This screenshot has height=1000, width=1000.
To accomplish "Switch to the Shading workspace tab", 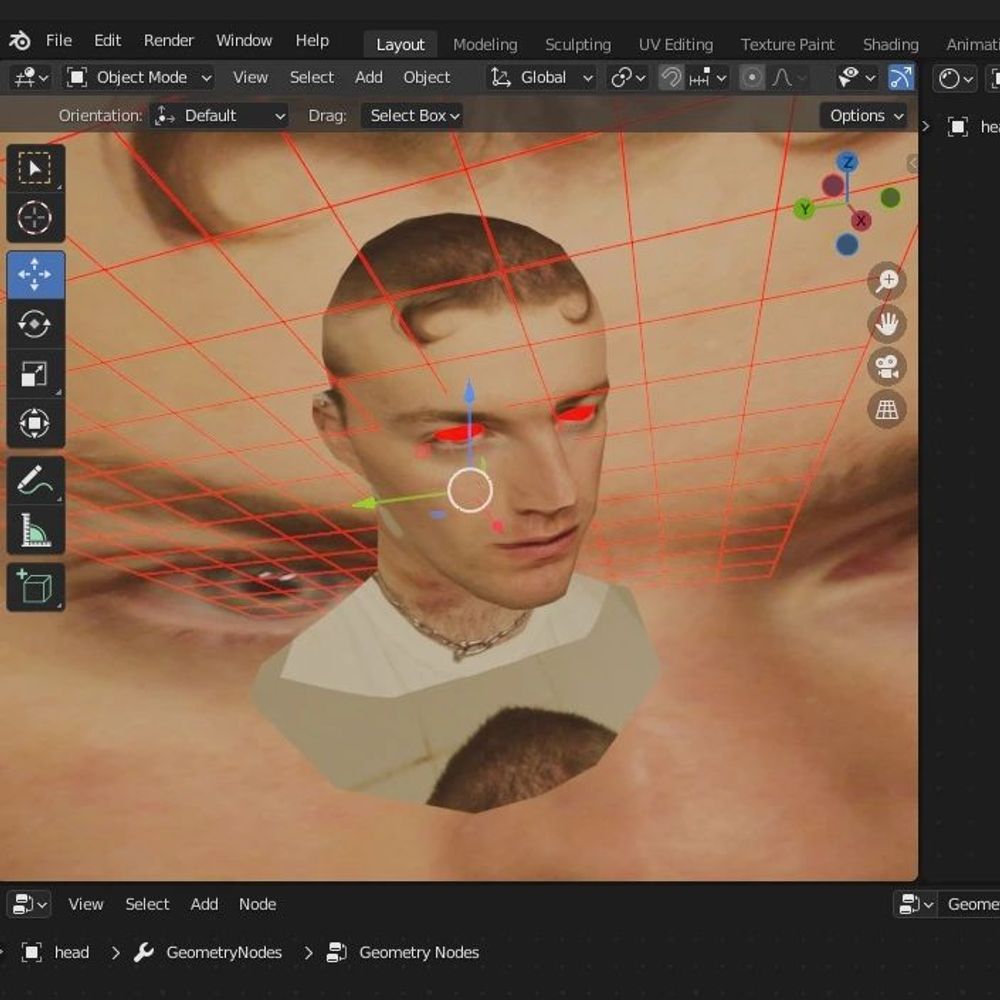I will tap(890, 45).
